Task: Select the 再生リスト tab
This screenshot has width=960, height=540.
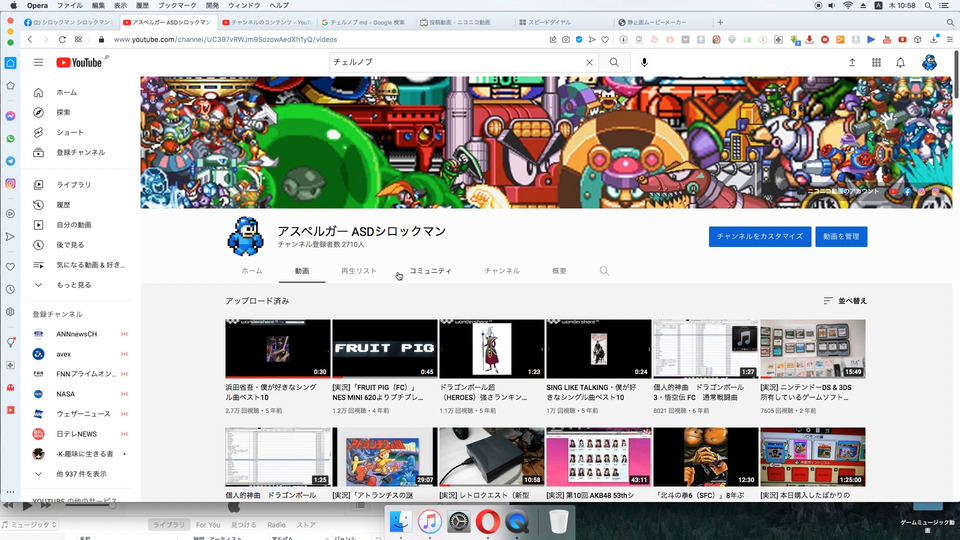Action: [x=359, y=271]
